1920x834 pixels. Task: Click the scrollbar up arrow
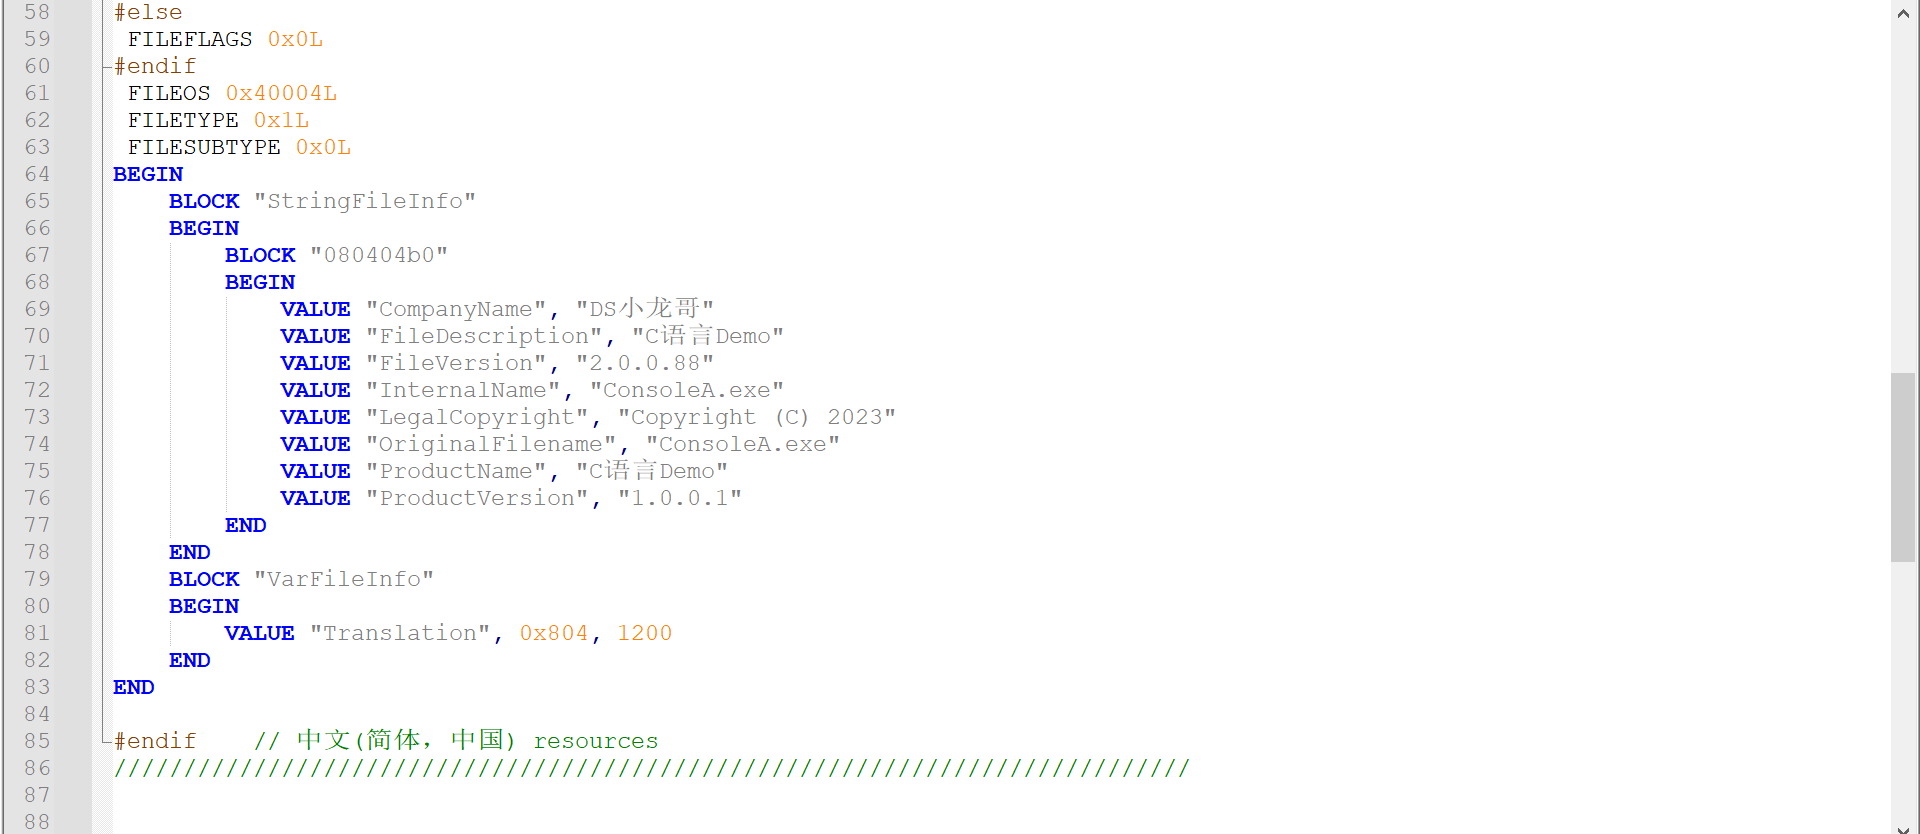(x=1903, y=13)
